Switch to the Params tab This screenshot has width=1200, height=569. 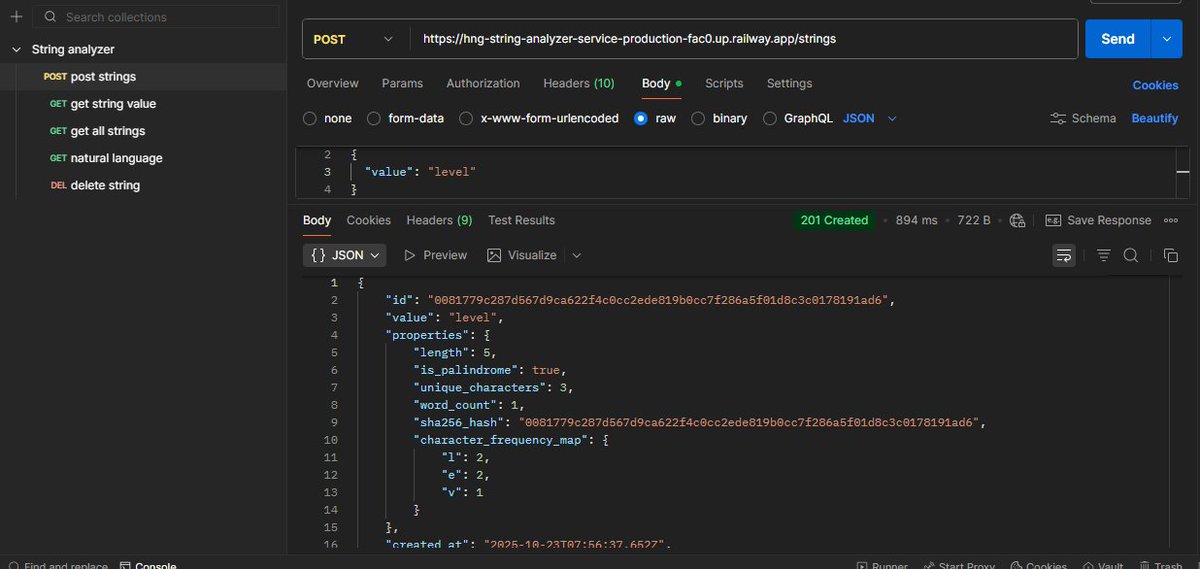[402, 83]
